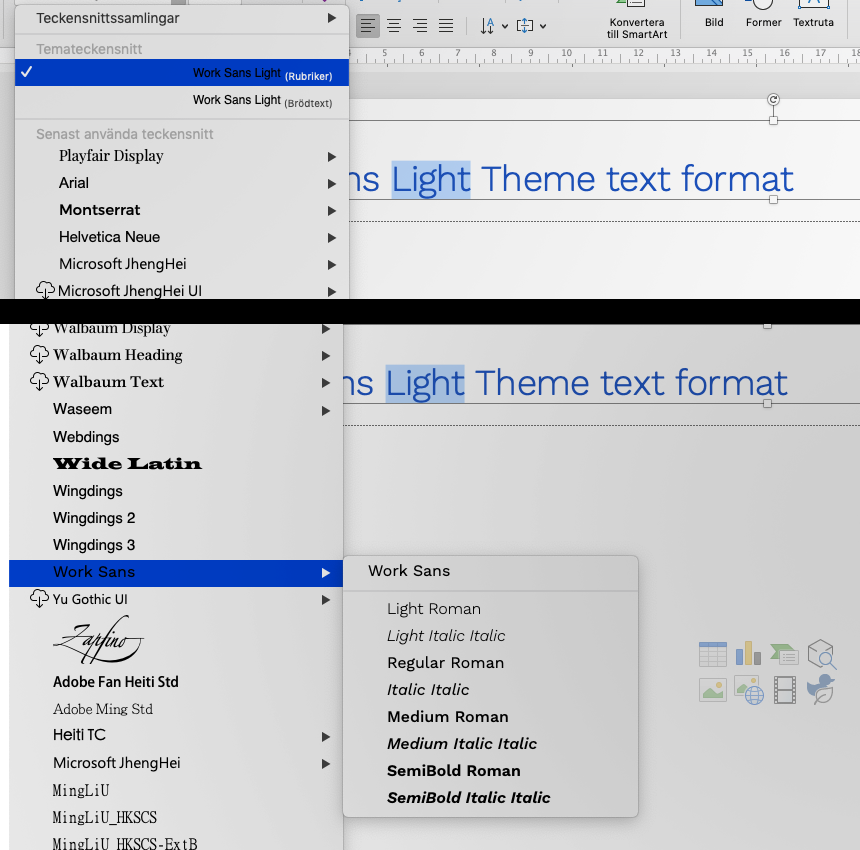860x850 pixels.
Task: Choose the Montserrat font
Action: pos(100,210)
